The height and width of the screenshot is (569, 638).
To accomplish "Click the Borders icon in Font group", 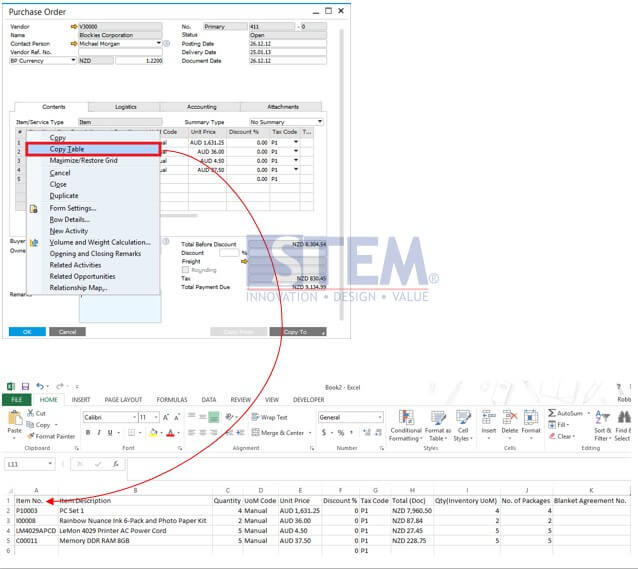I will click(131, 433).
